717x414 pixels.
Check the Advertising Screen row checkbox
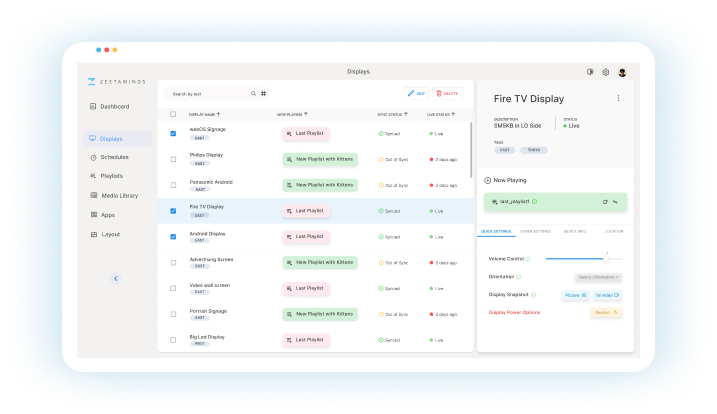[173, 263]
